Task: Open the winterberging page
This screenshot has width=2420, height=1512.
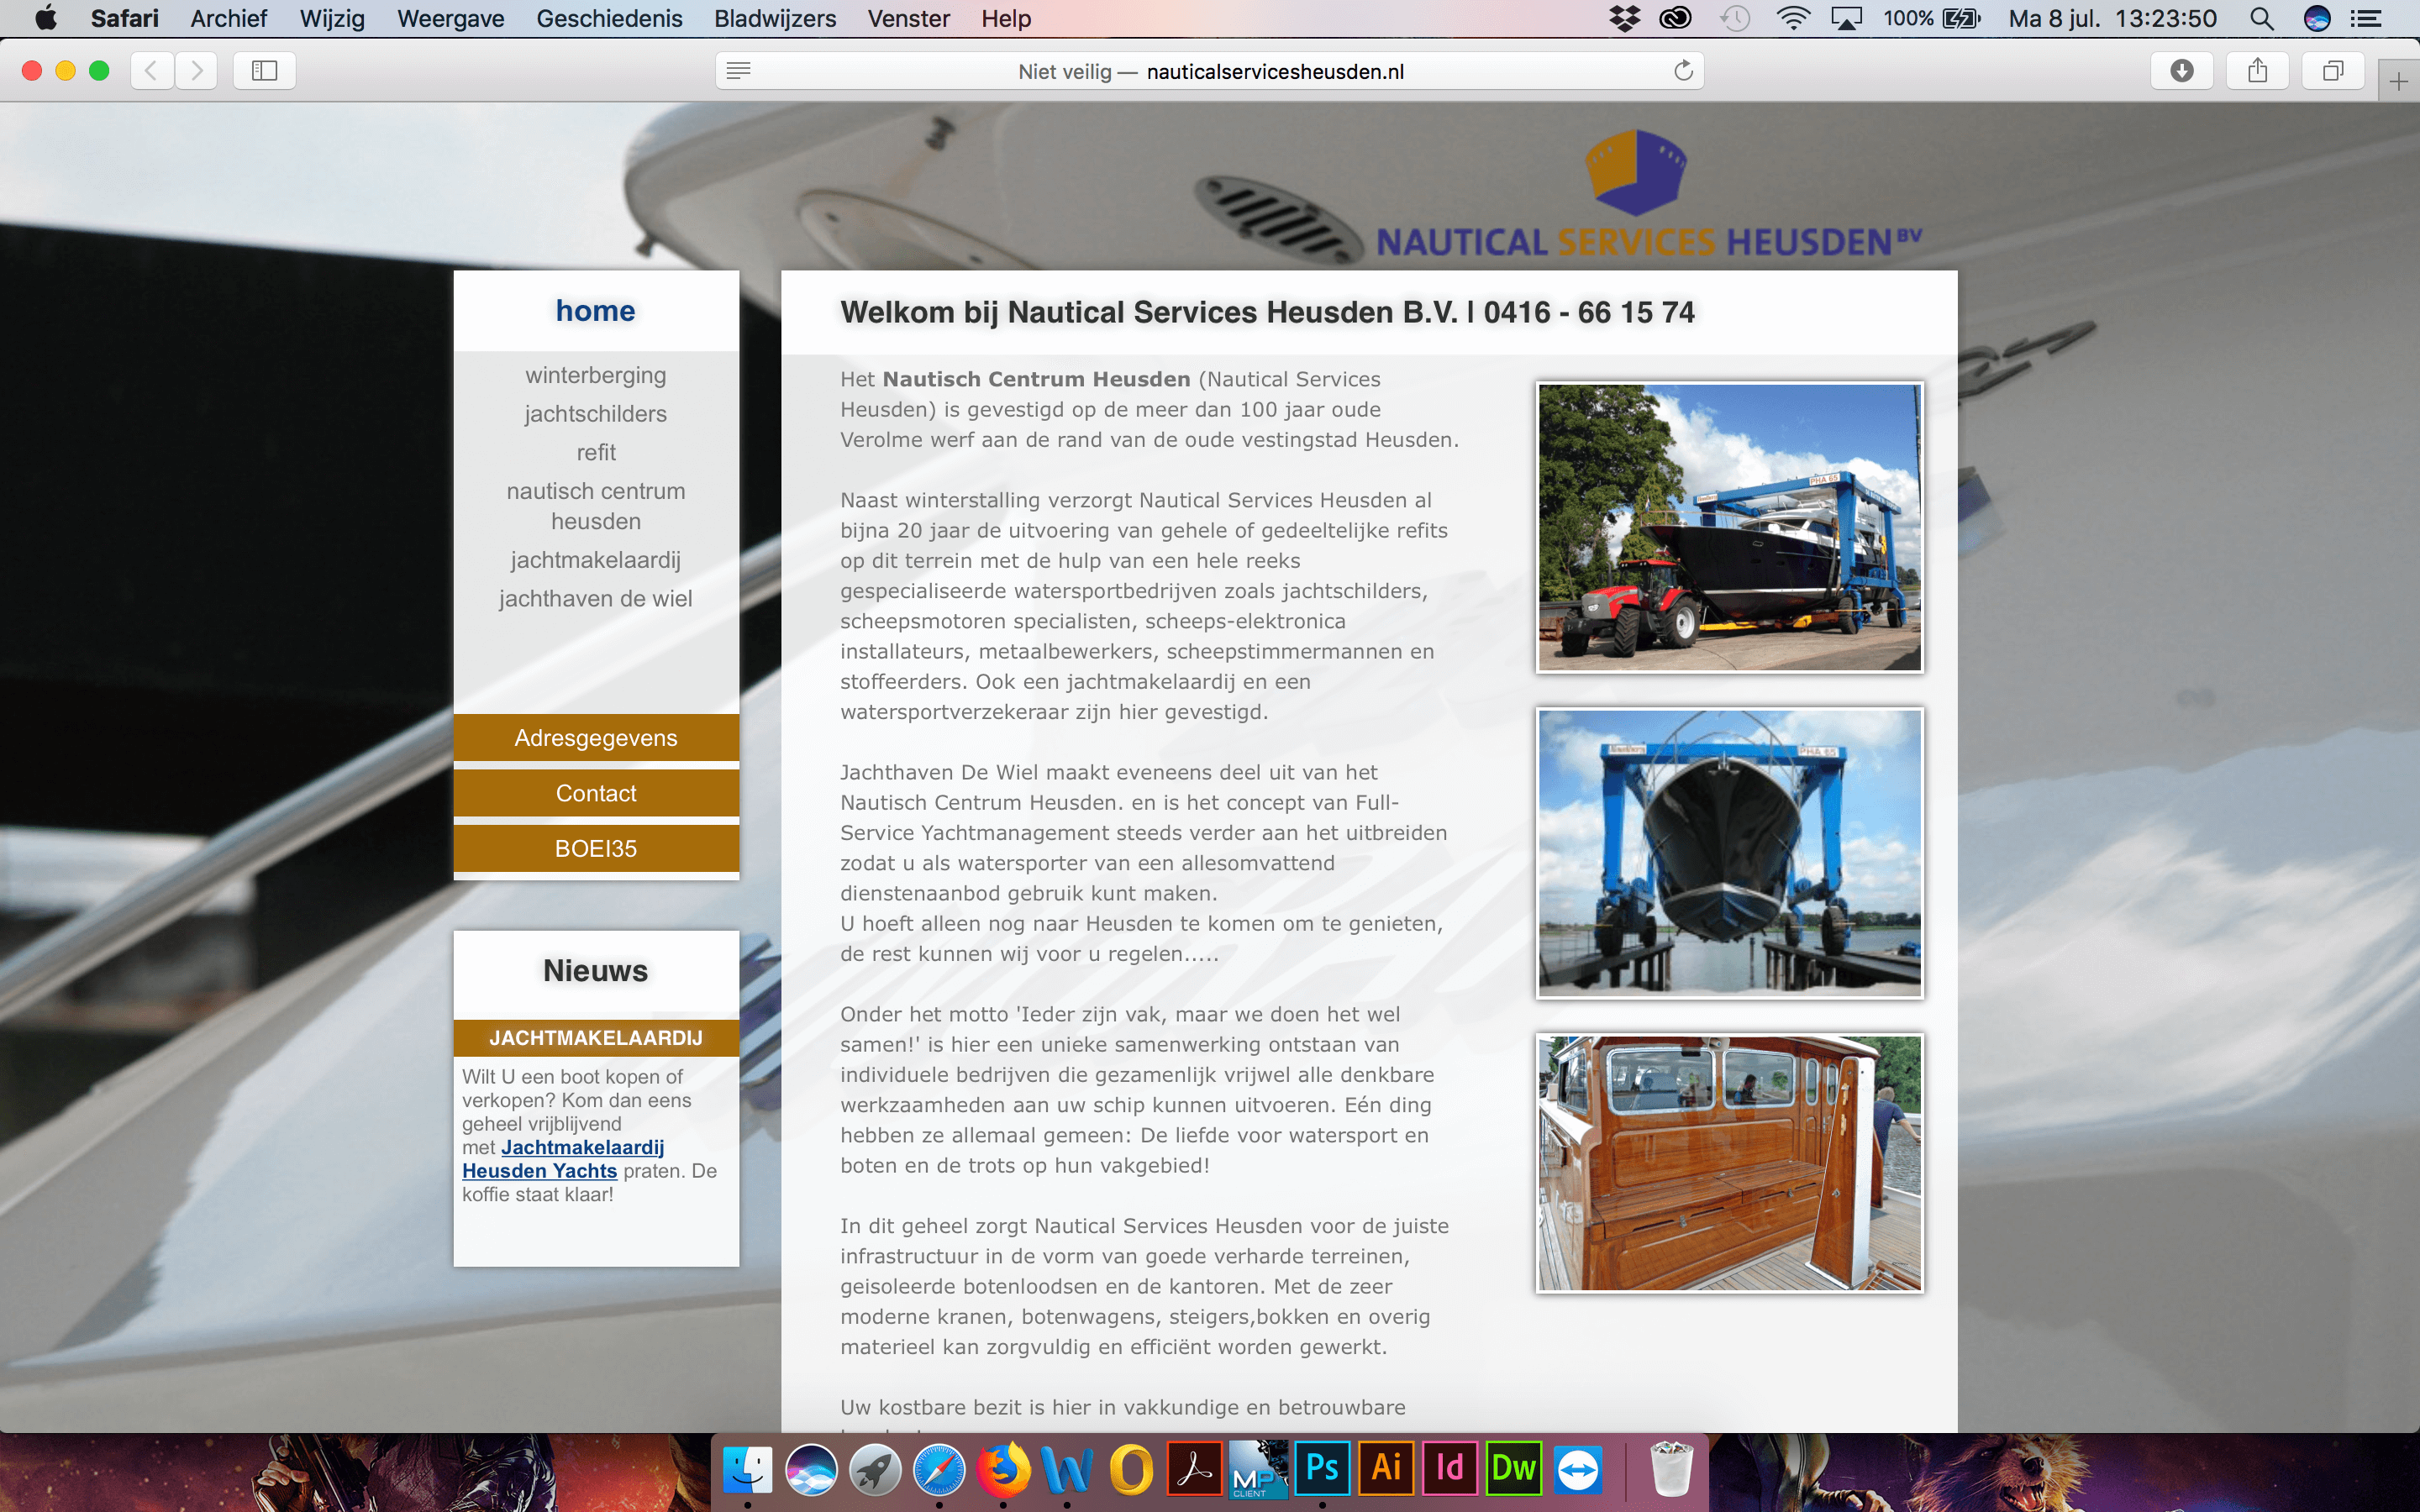Action: click(595, 375)
